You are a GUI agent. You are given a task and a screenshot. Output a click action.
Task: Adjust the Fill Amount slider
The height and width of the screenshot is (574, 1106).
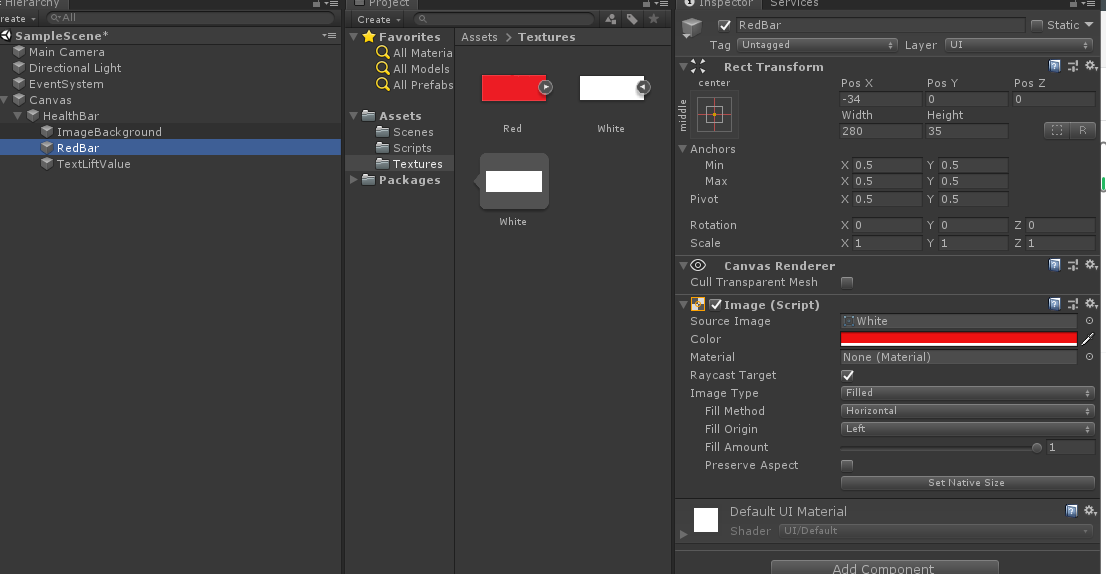(x=939, y=447)
